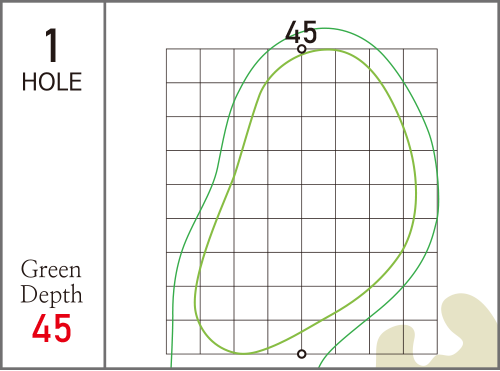500x371 pixels.
Task: Click the HOLE text label
Action: click(x=52, y=82)
